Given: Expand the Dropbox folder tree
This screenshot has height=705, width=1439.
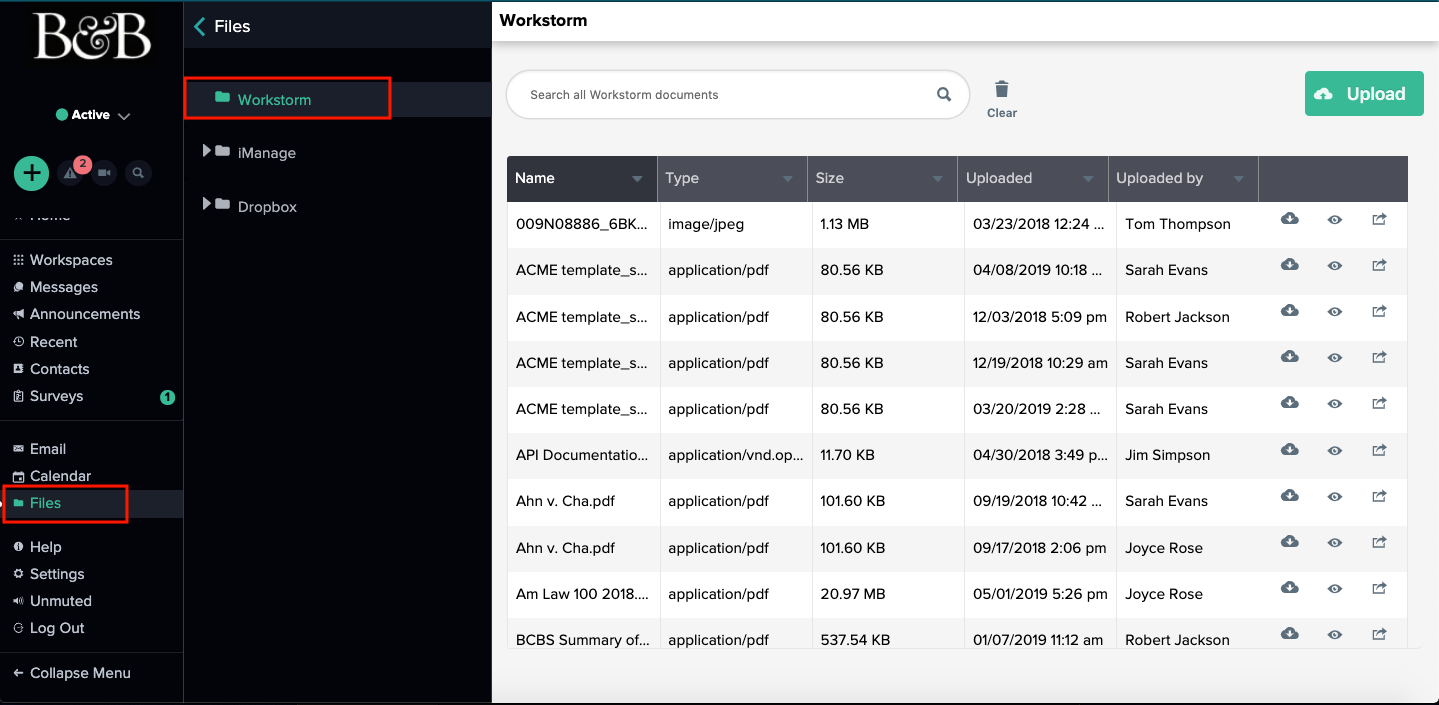Looking at the screenshot, I should coord(207,204).
